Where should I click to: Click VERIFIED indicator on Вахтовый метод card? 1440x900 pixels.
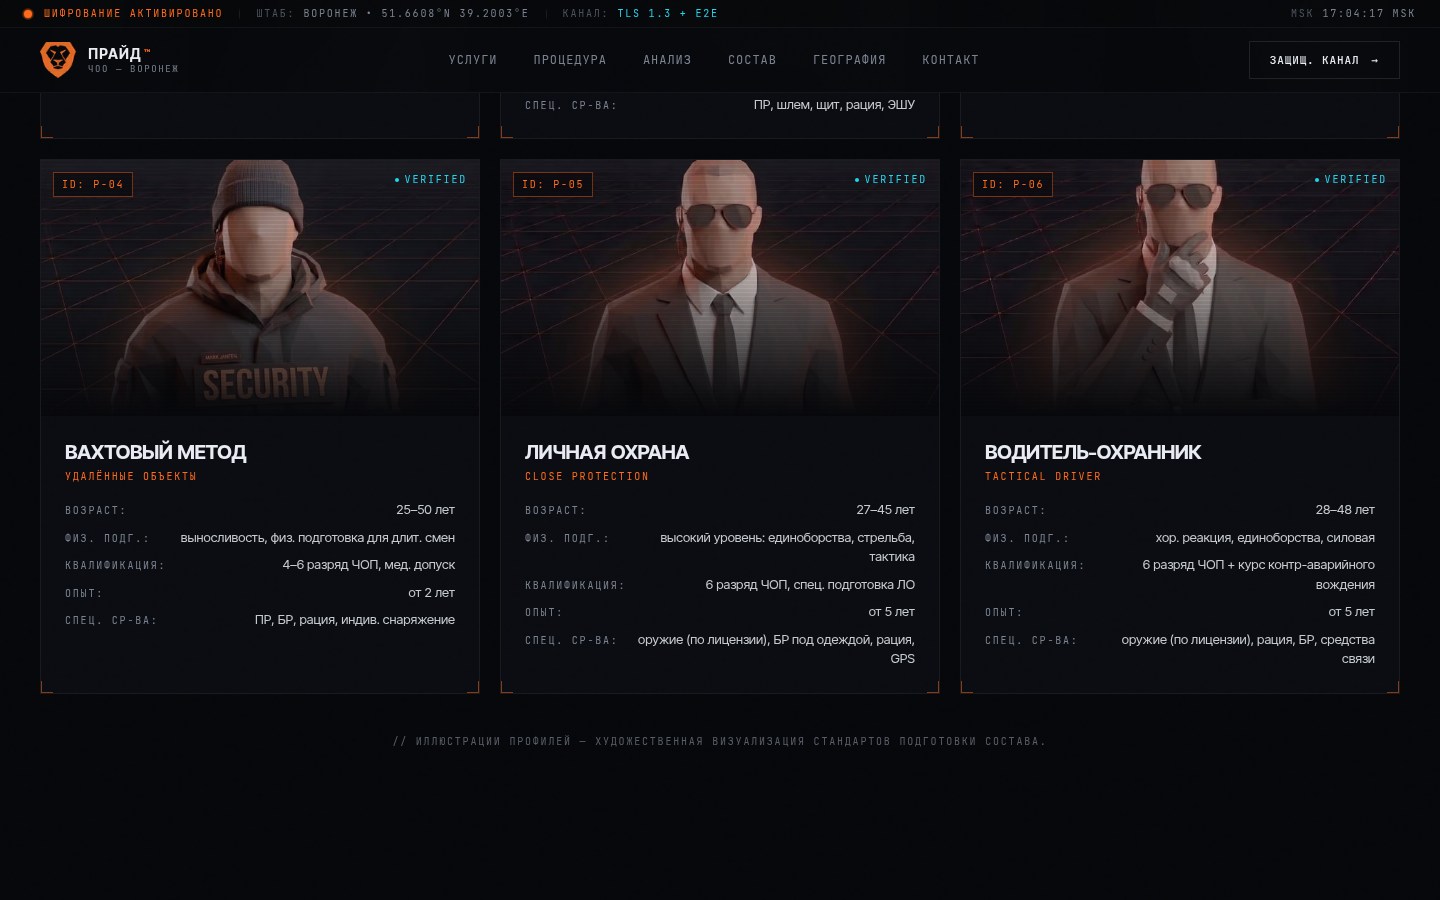(430, 180)
